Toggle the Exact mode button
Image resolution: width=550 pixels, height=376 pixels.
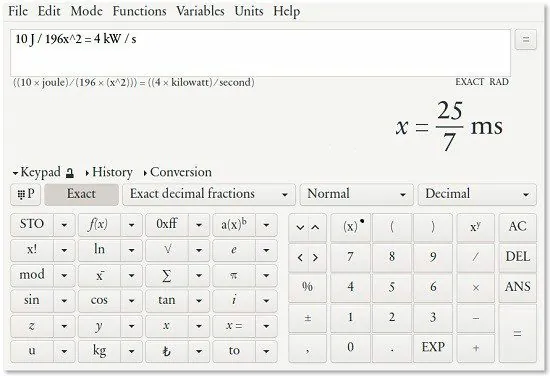(x=81, y=194)
